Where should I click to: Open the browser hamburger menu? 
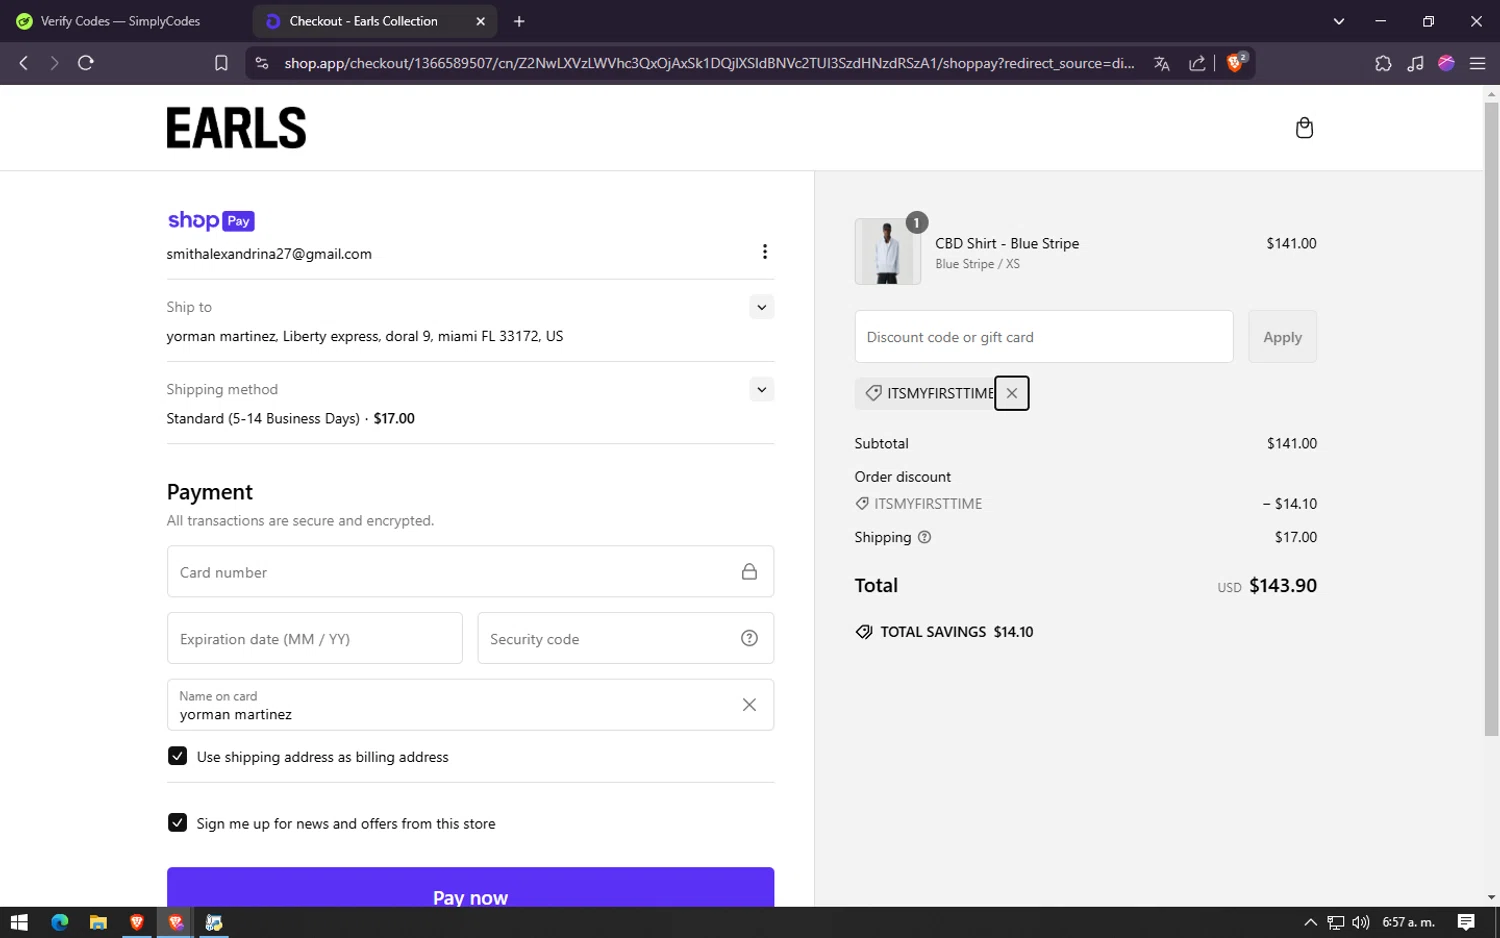[x=1477, y=63]
